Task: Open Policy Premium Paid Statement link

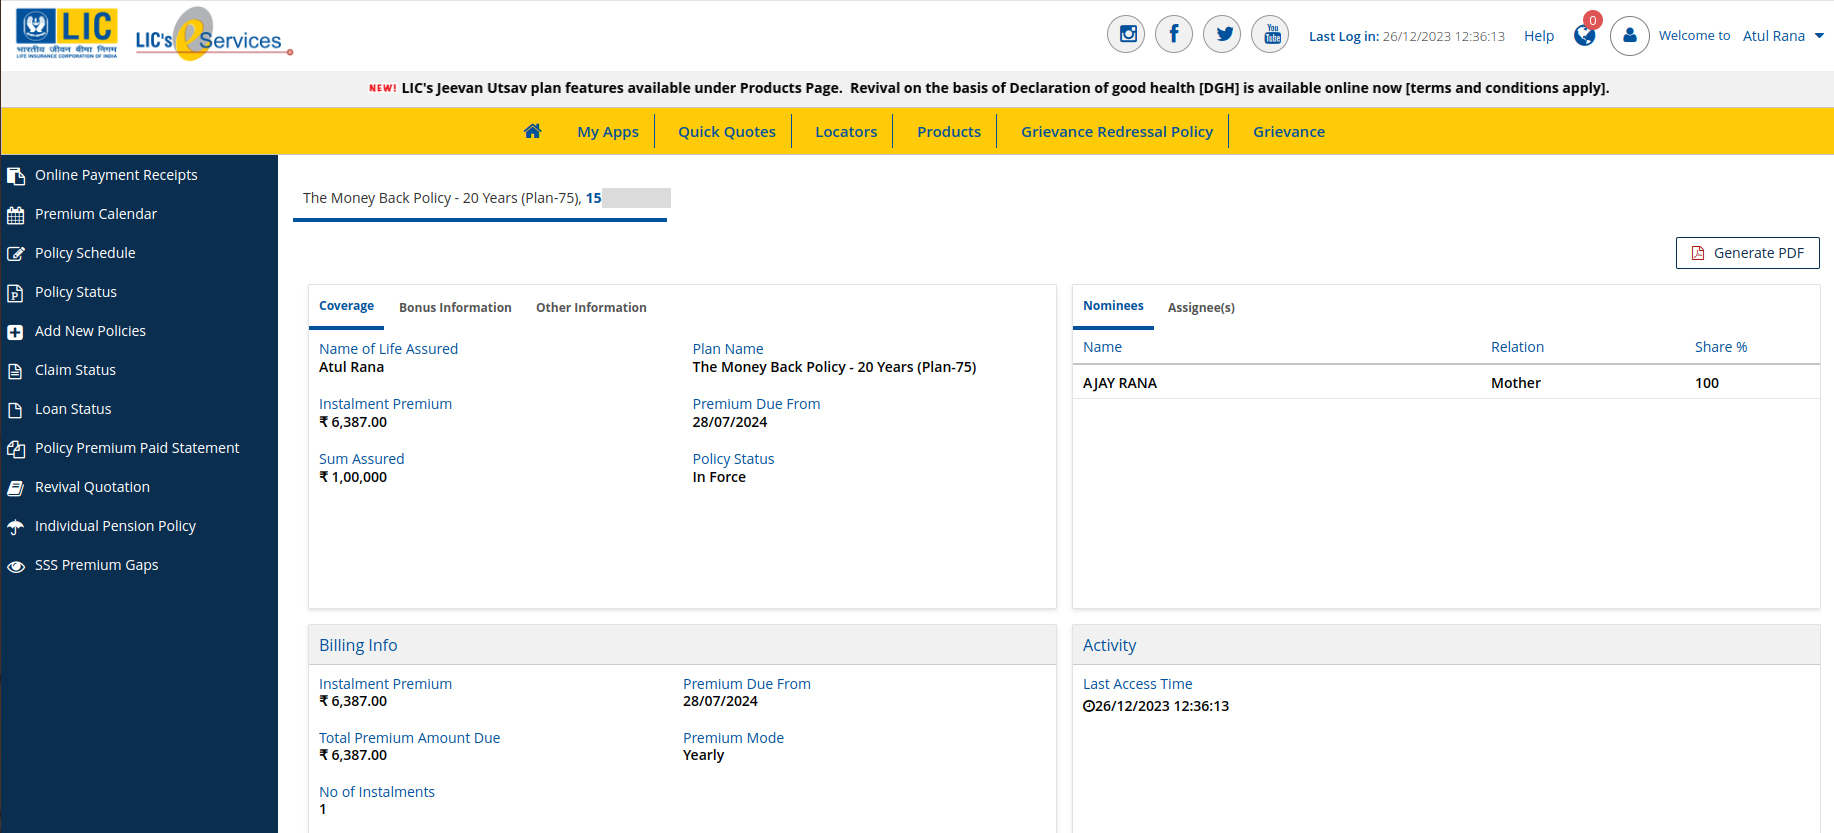Action: click(x=137, y=448)
